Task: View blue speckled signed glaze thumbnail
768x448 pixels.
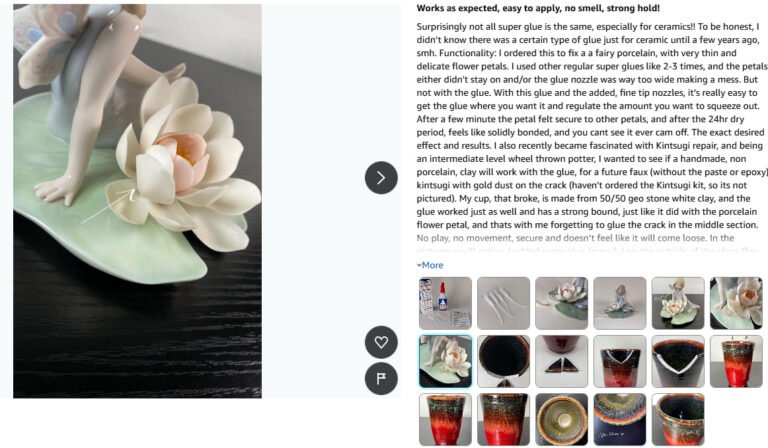Action: (620, 420)
